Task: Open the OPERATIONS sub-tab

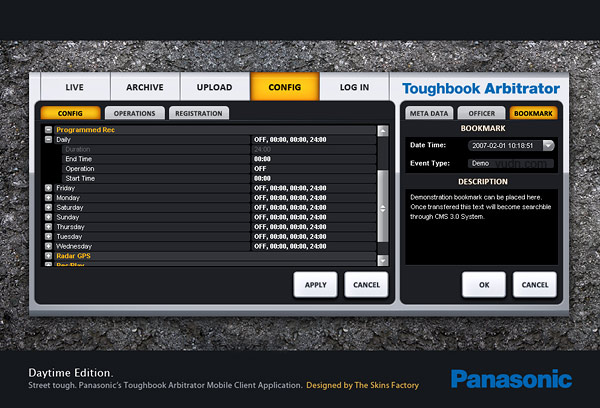Action: click(x=135, y=113)
